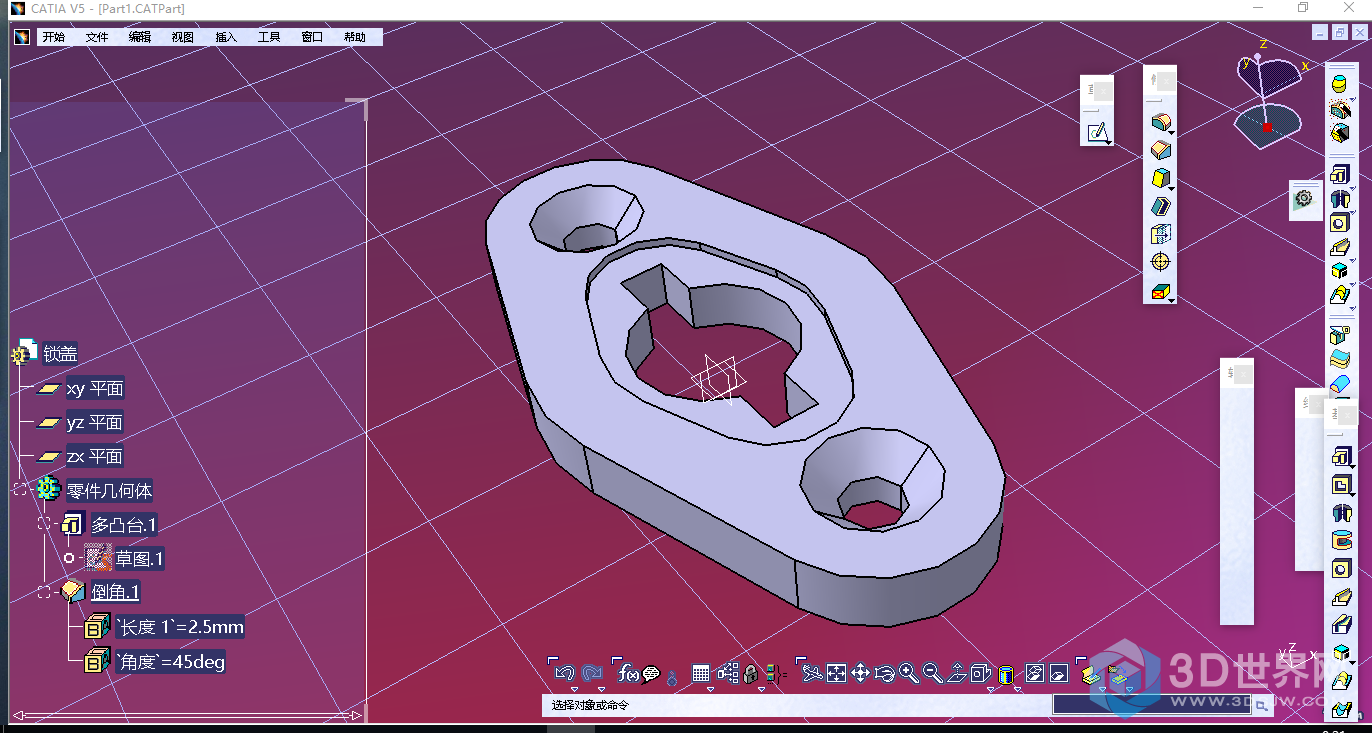Screen dimensions: 1372x733
Task: Collapse the 倒角.1 tree node
Action: [x=44, y=592]
